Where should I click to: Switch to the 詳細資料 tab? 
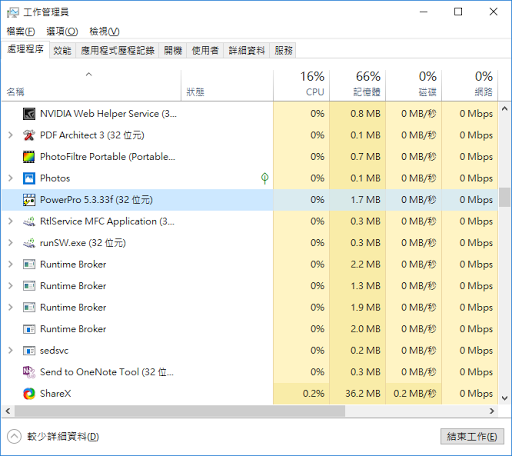click(247, 51)
